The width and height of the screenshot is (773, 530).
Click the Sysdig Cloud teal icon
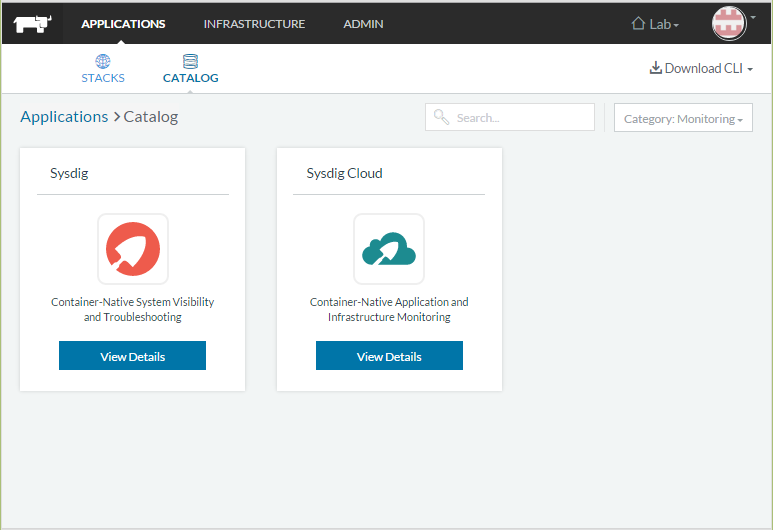coord(389,249)
